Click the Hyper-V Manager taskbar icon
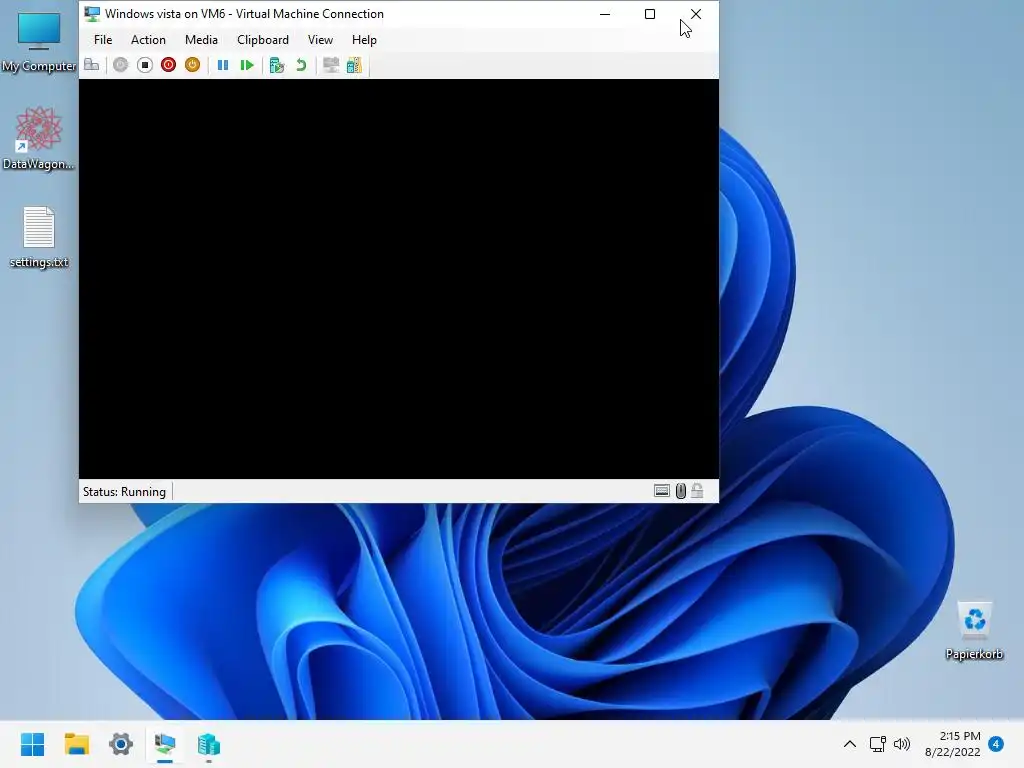Image resolution: width=1024 pixels, height=768 pixels. pos(209,744)
